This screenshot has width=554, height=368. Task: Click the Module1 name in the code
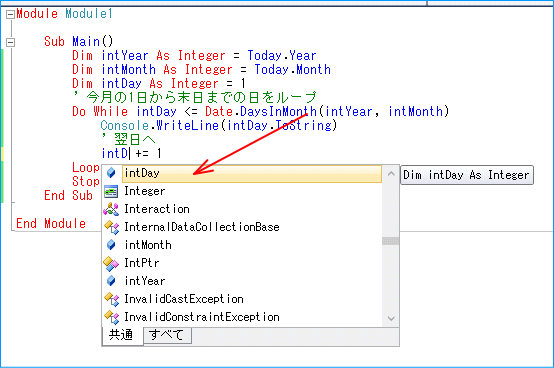click(x=89, y=14)
